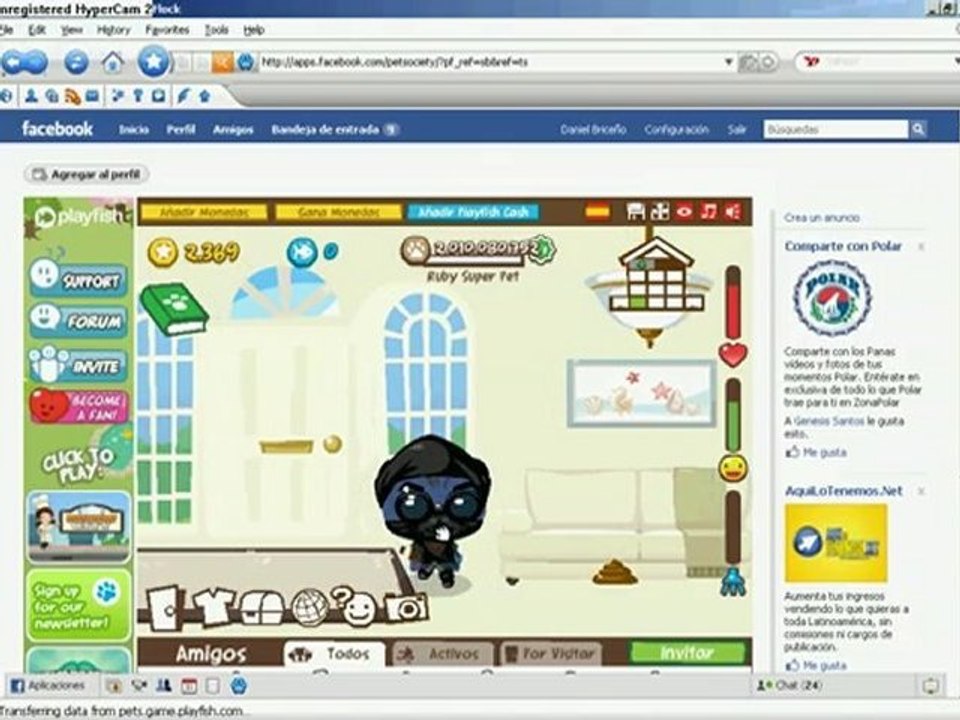
Task: Click the browser back/forward button
Action: coord(25,62)
